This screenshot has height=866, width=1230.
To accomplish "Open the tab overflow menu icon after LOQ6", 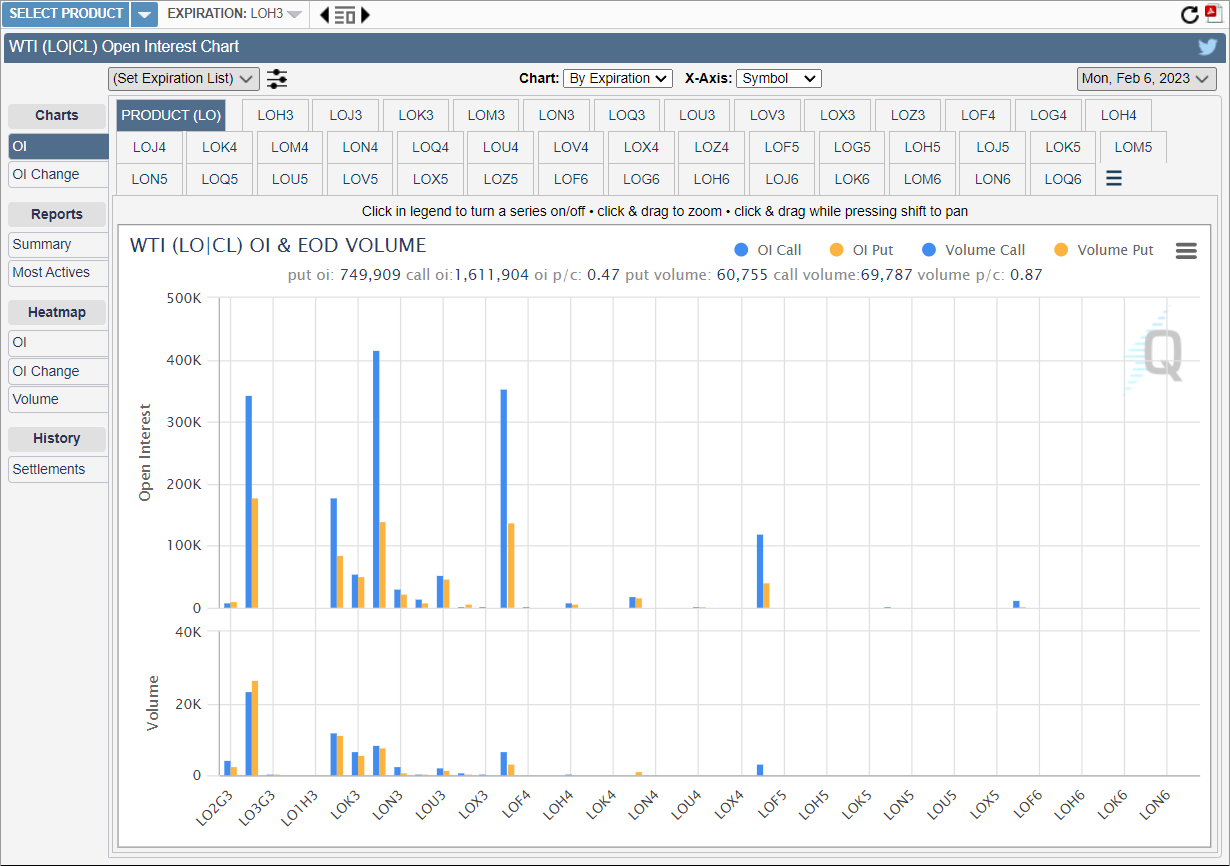I will pyautogui.click(x=1113, y=179).
